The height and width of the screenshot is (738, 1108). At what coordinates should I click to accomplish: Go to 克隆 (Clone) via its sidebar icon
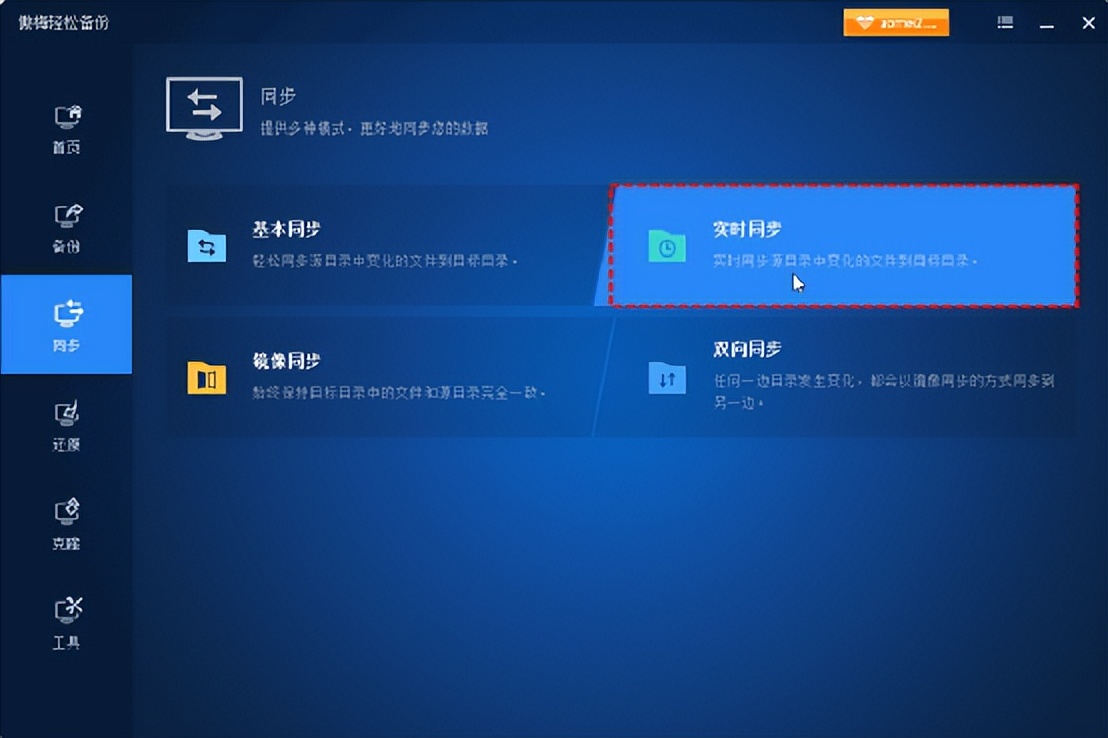coord(66,516)
